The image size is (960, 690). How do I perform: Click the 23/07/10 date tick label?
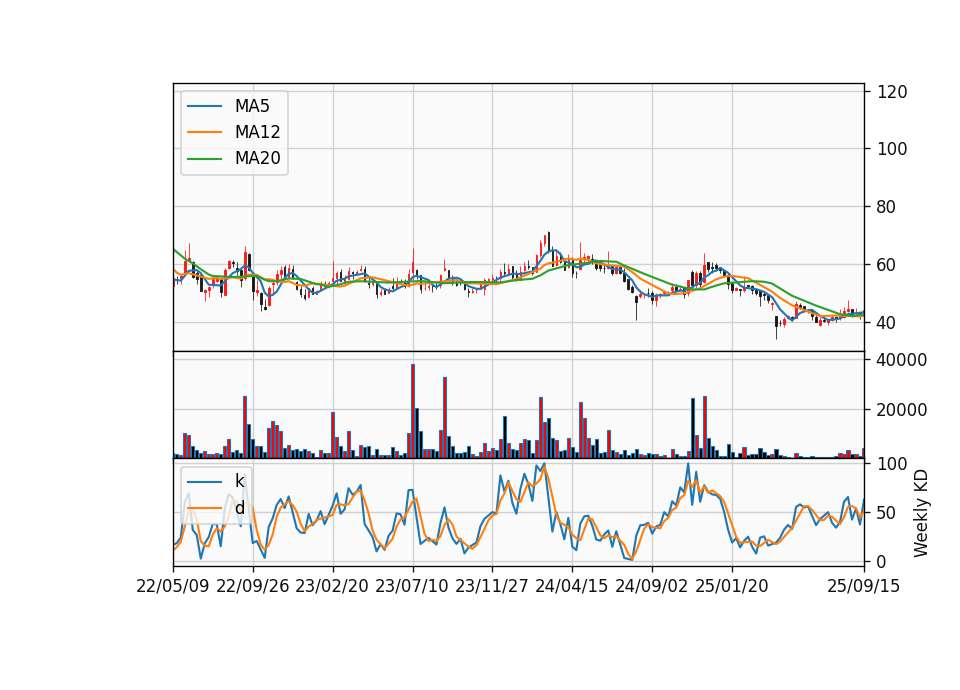[x=411, y=586]
